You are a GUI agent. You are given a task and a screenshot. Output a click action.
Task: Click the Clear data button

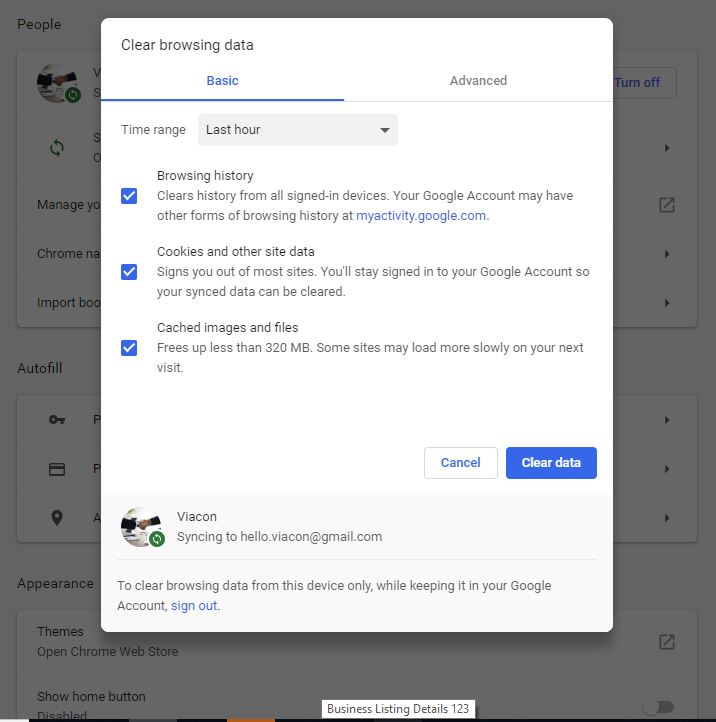point(551,463)
